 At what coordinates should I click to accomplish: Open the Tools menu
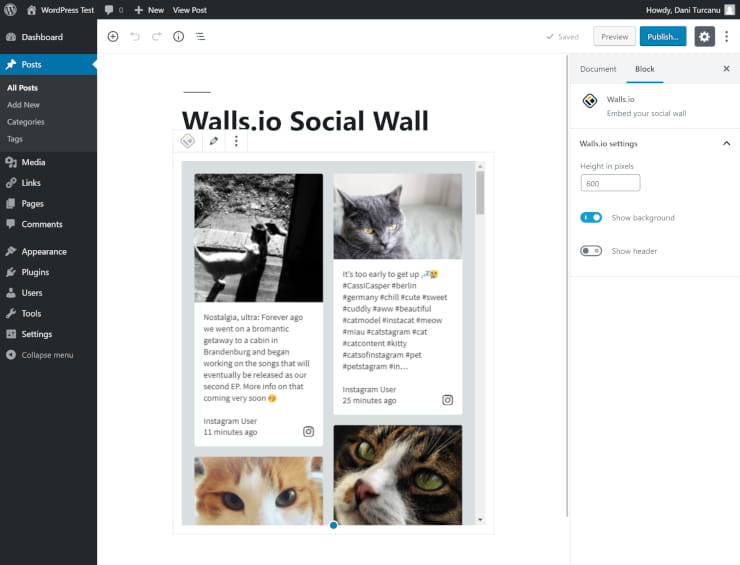[x=48, y=313]
